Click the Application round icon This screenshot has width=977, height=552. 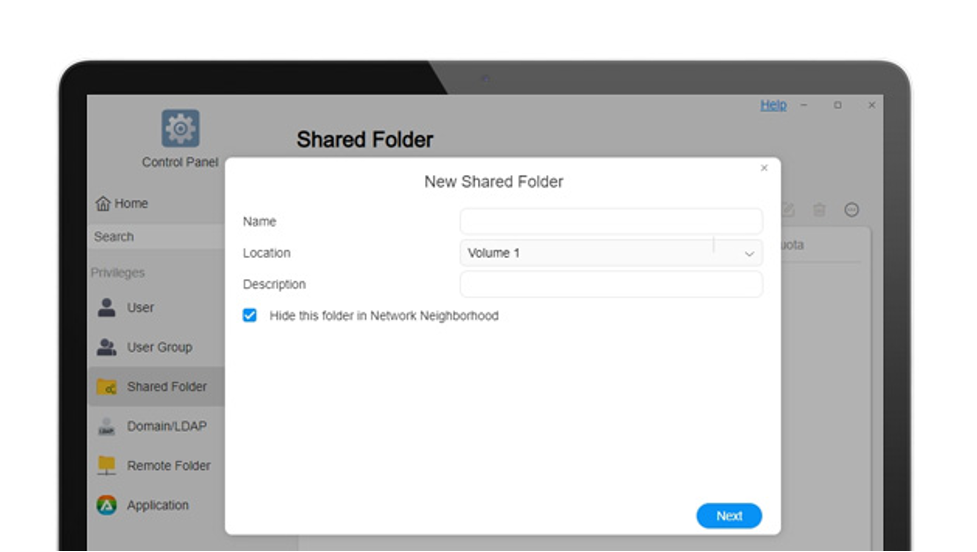point(107,505)
